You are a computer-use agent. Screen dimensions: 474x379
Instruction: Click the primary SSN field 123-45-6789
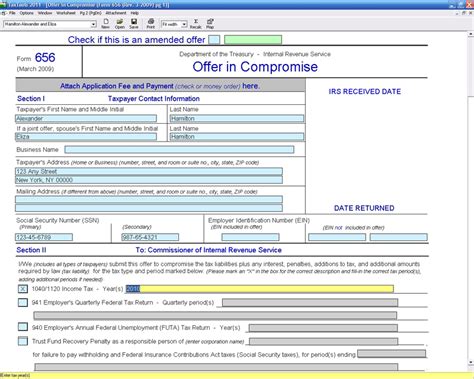[x=44, y=237]
